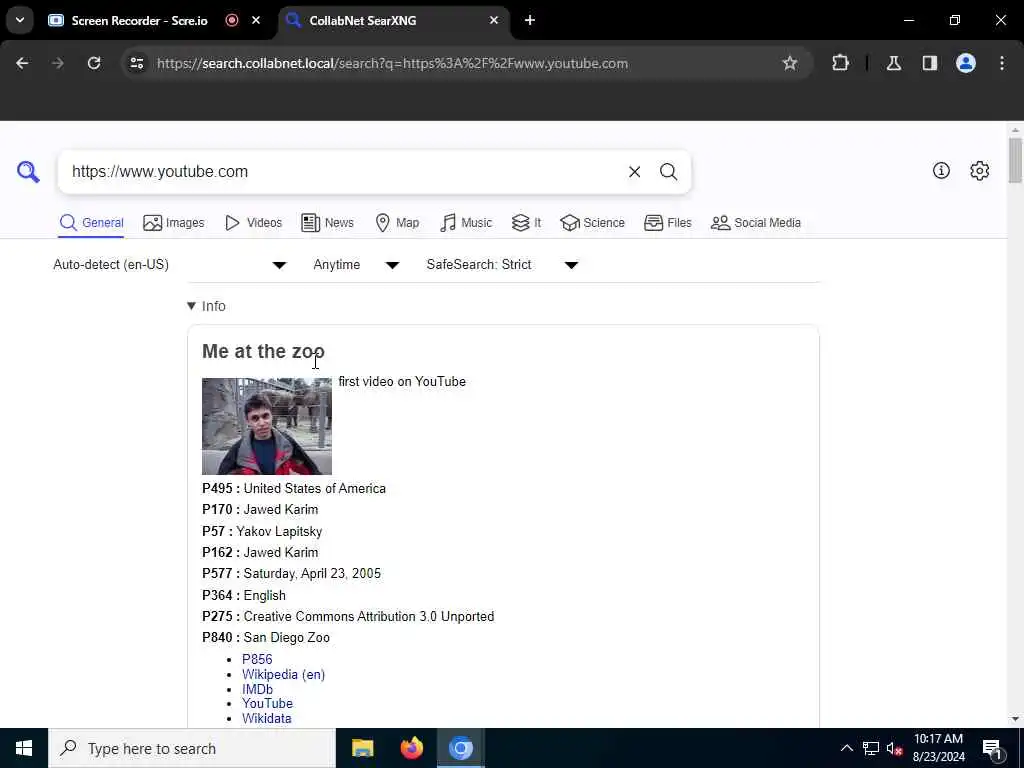Open the IMDb link
Viewport: 1024px width, 768px height.
pyautogui.click(x=257, y=689)
